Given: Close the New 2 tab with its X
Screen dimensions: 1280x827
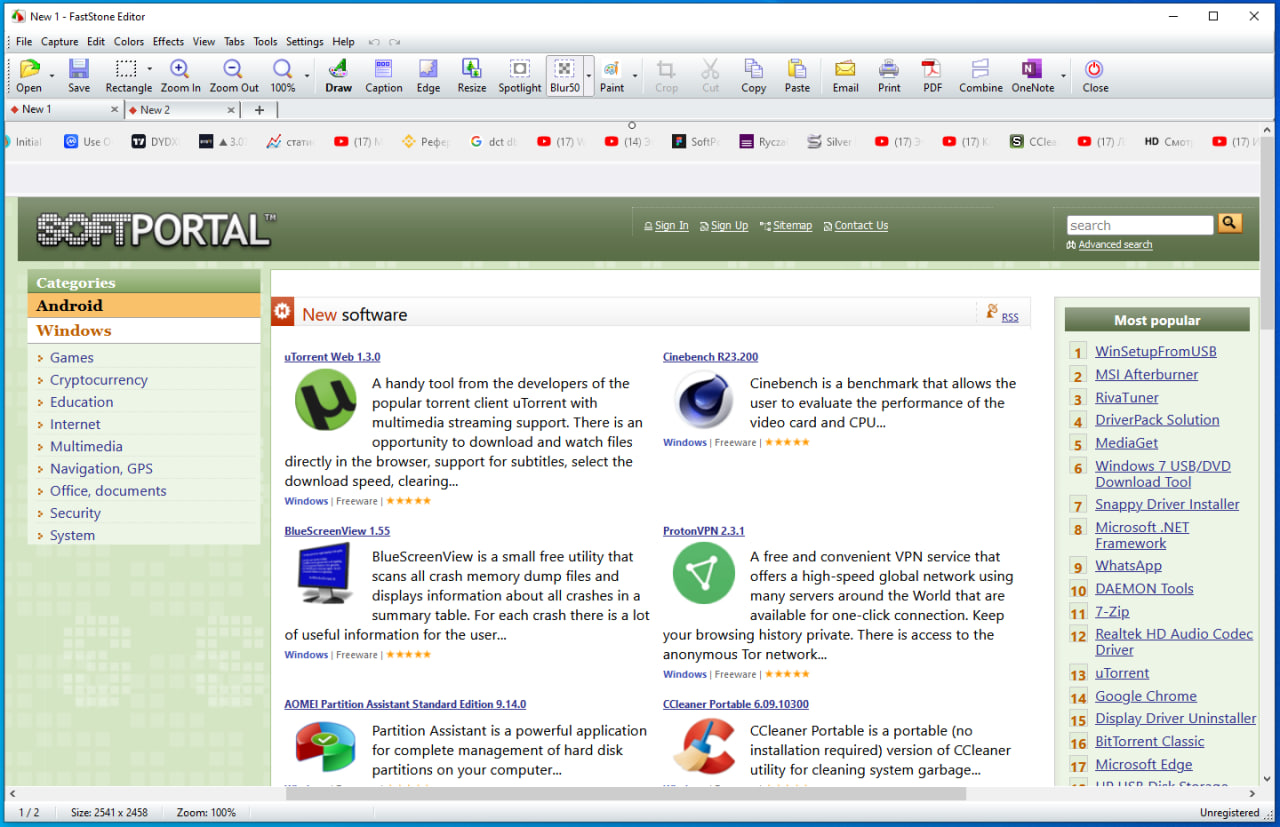Looking at the screenshot, I should click(x=231, y=110).
